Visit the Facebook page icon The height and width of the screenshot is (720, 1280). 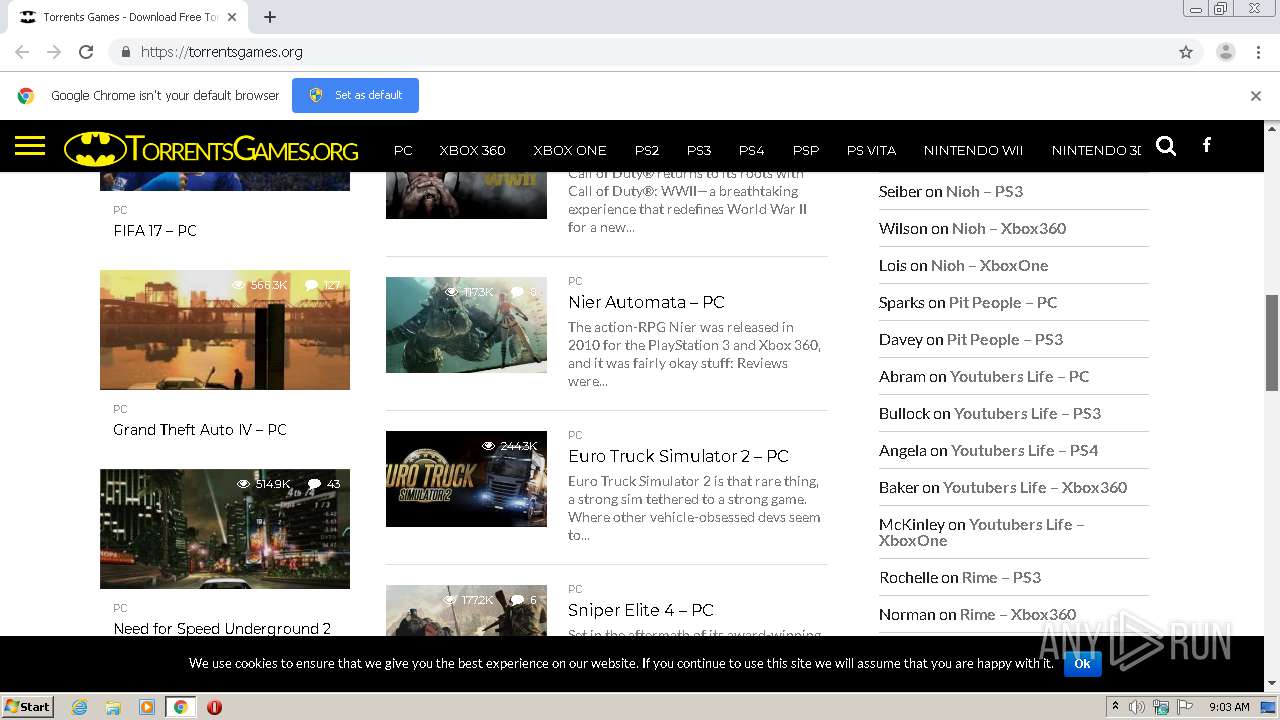click(x=1207, y=146)
